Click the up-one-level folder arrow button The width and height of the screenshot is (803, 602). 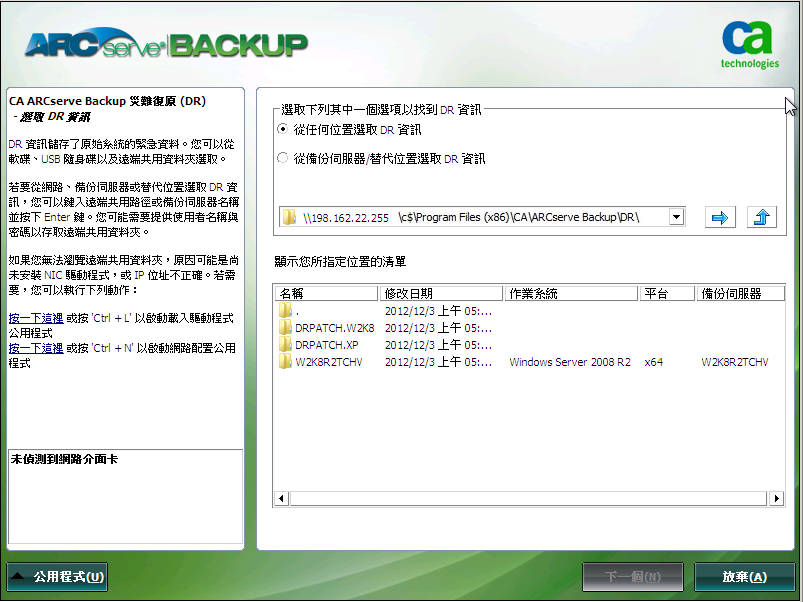click(x=762, y=218)
